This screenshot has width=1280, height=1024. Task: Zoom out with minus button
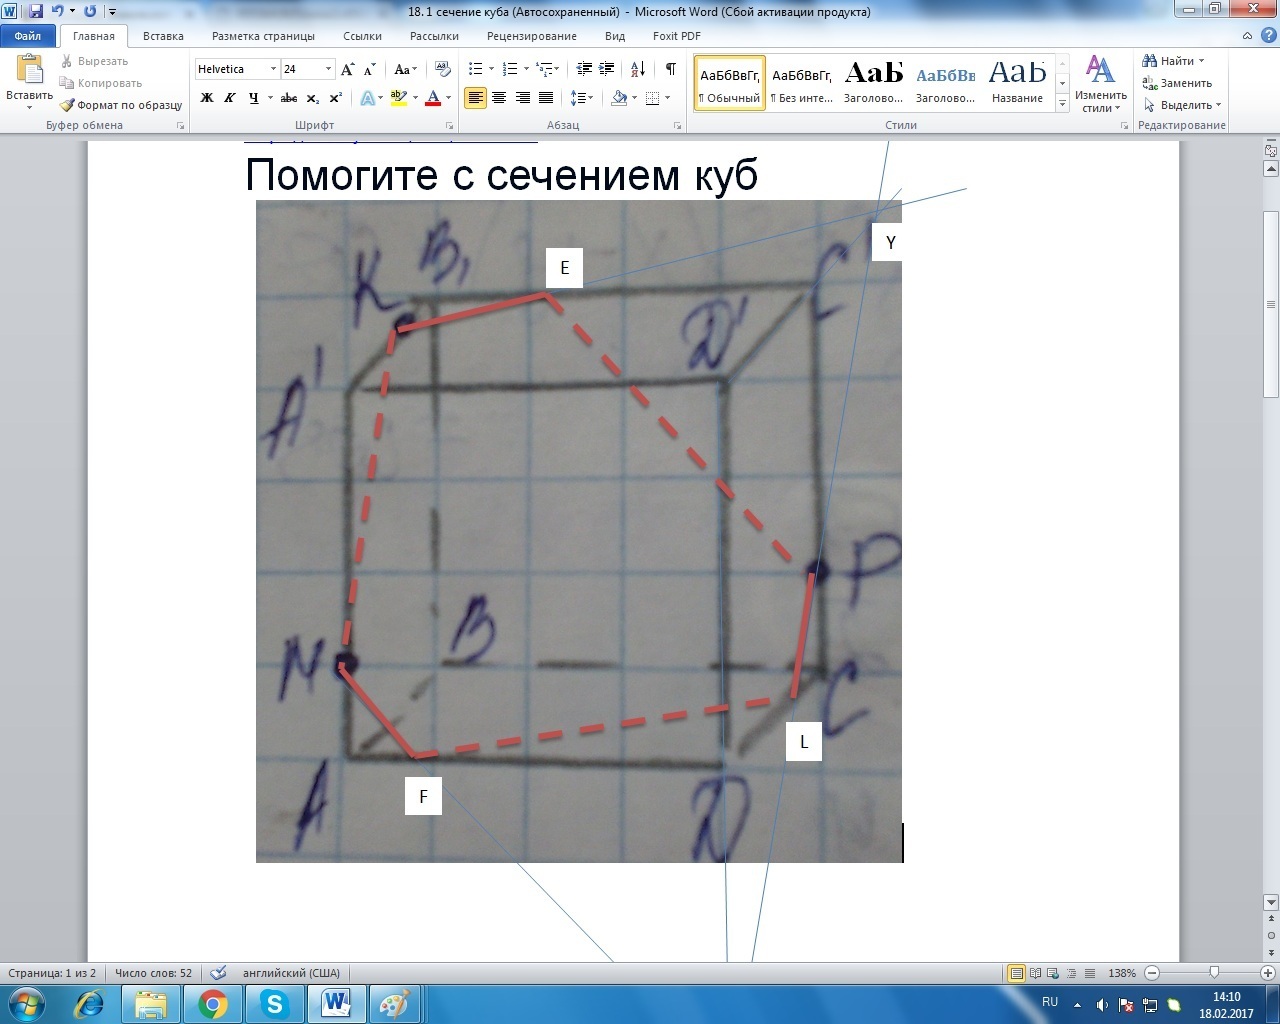(1152, 973)
